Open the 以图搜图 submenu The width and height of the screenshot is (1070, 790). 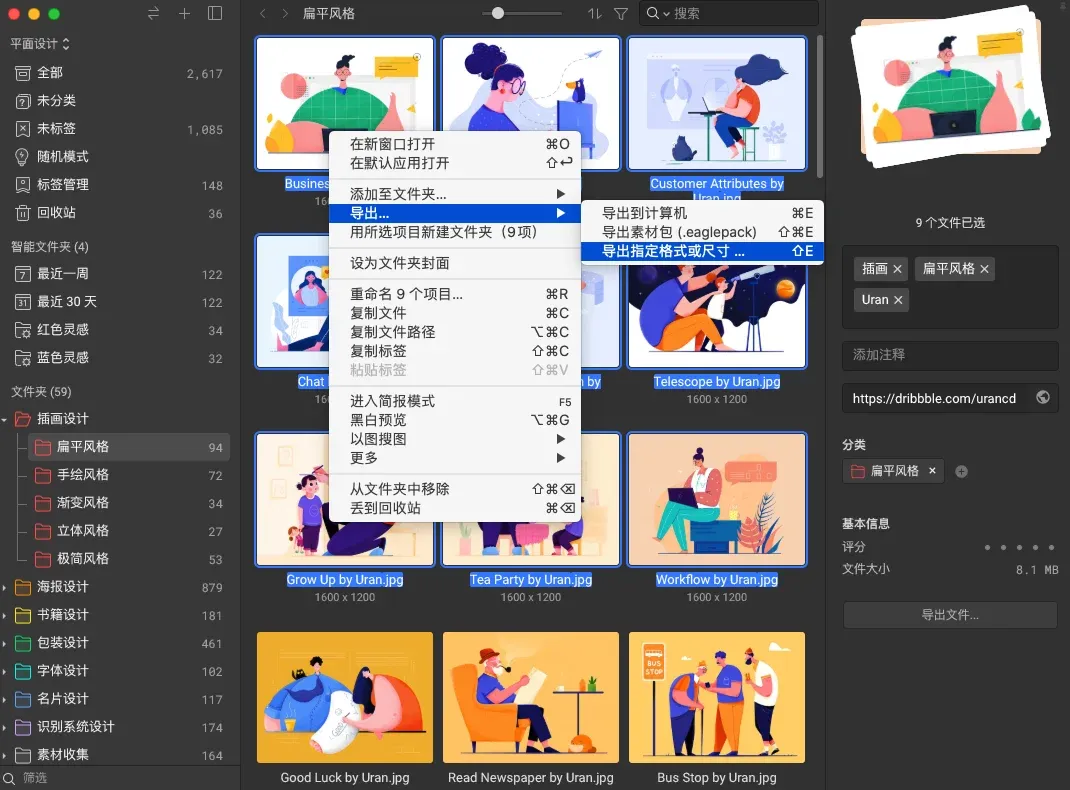(x=454, y=439)
